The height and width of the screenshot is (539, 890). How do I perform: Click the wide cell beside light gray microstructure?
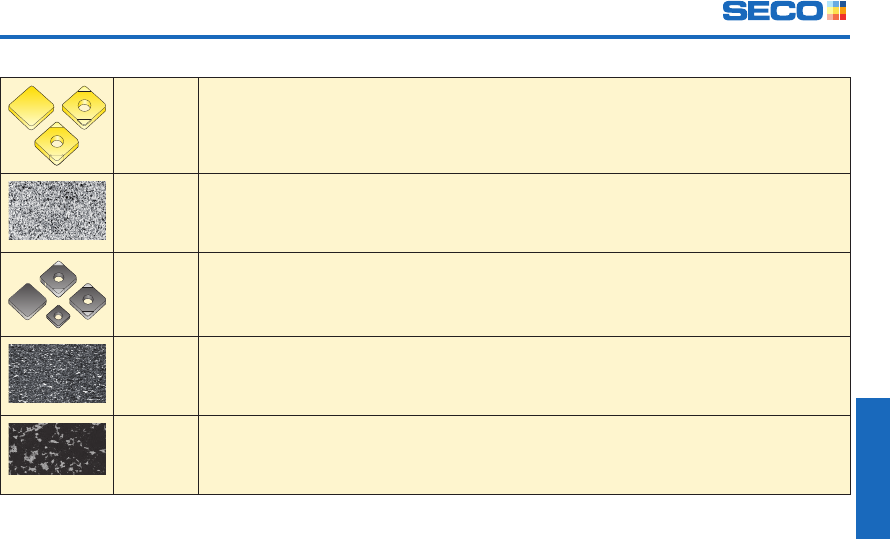click(524, 213)
